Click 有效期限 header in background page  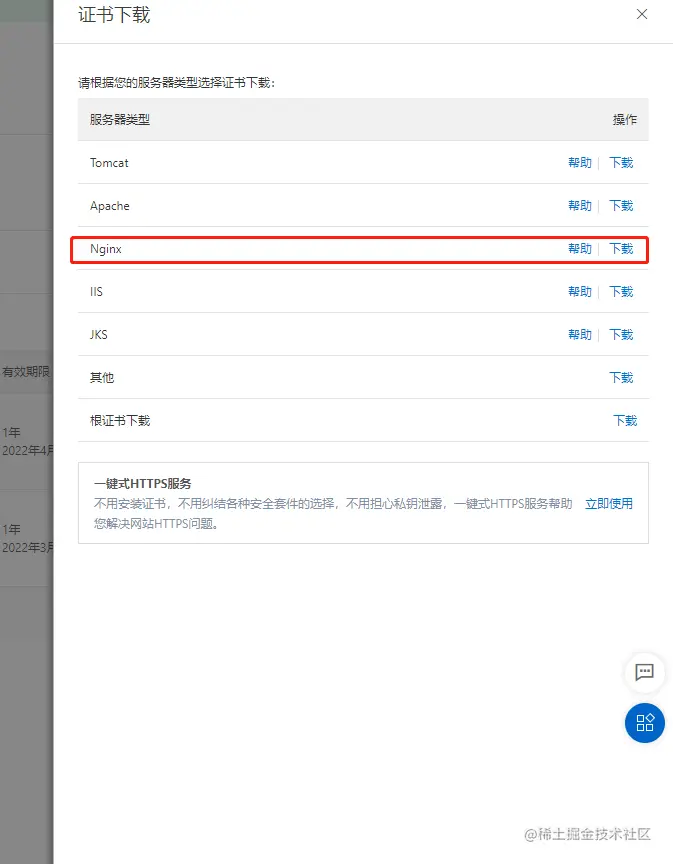26,371
